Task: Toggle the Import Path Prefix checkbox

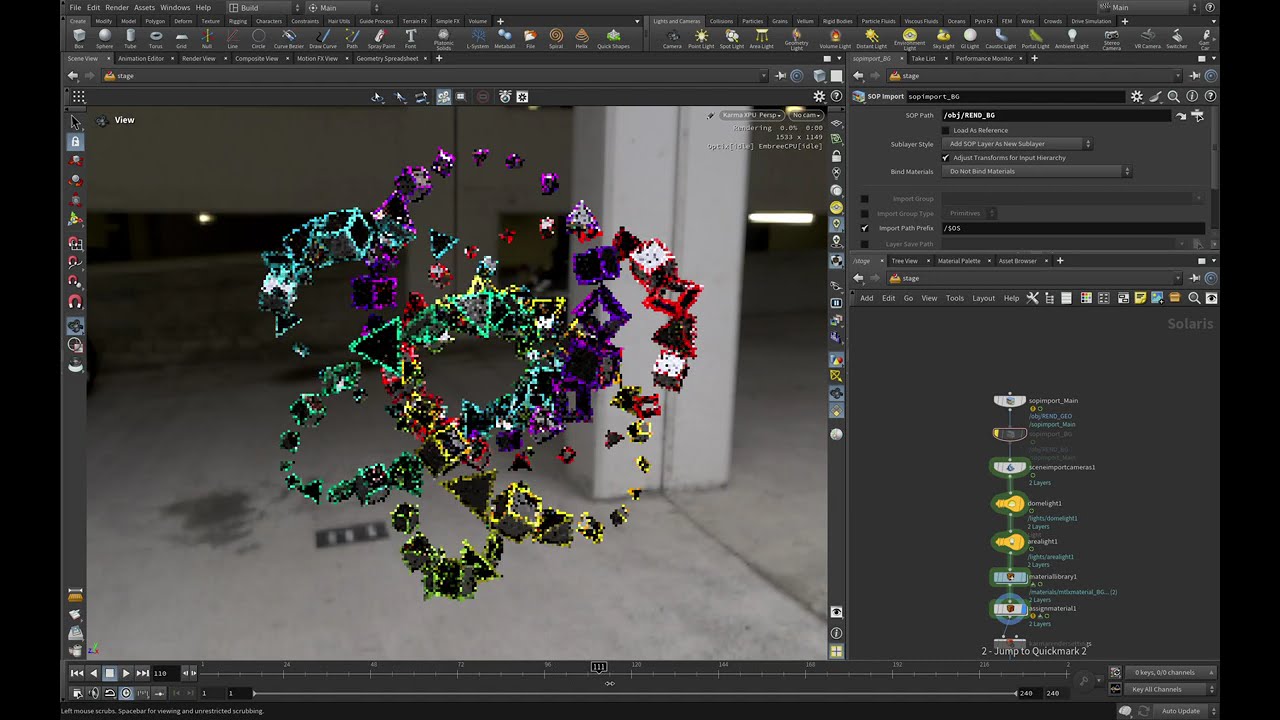Action: tap(865, 228)
